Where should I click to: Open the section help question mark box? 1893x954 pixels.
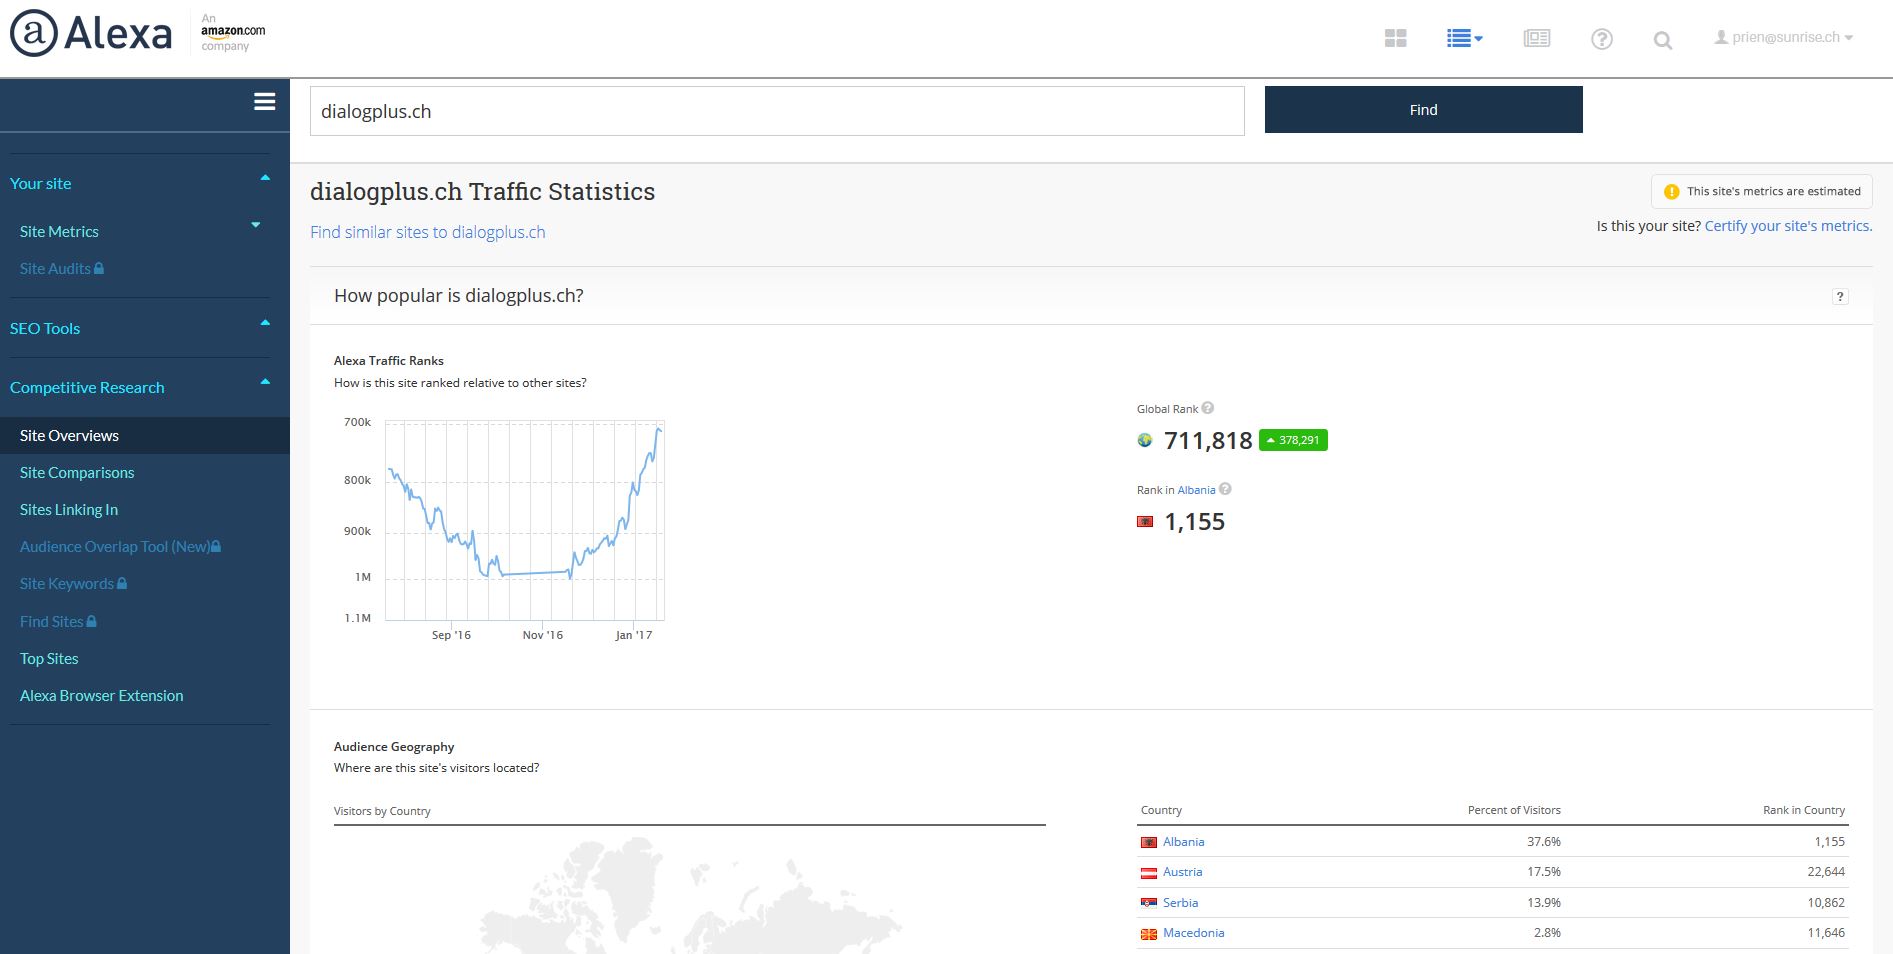tap(1839, 297)
